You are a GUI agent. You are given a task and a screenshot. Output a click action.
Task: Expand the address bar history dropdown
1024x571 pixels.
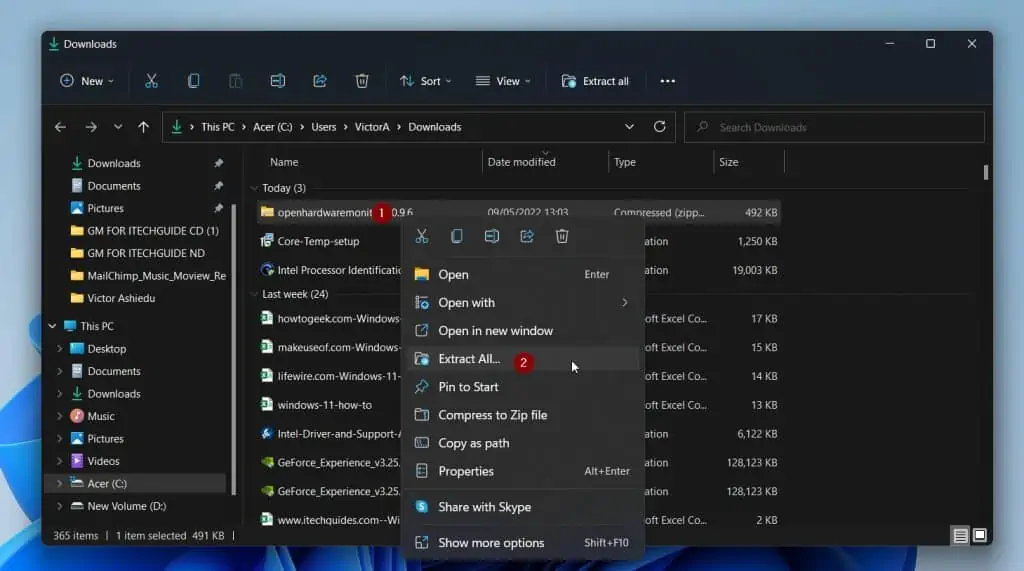coord(629,127)
